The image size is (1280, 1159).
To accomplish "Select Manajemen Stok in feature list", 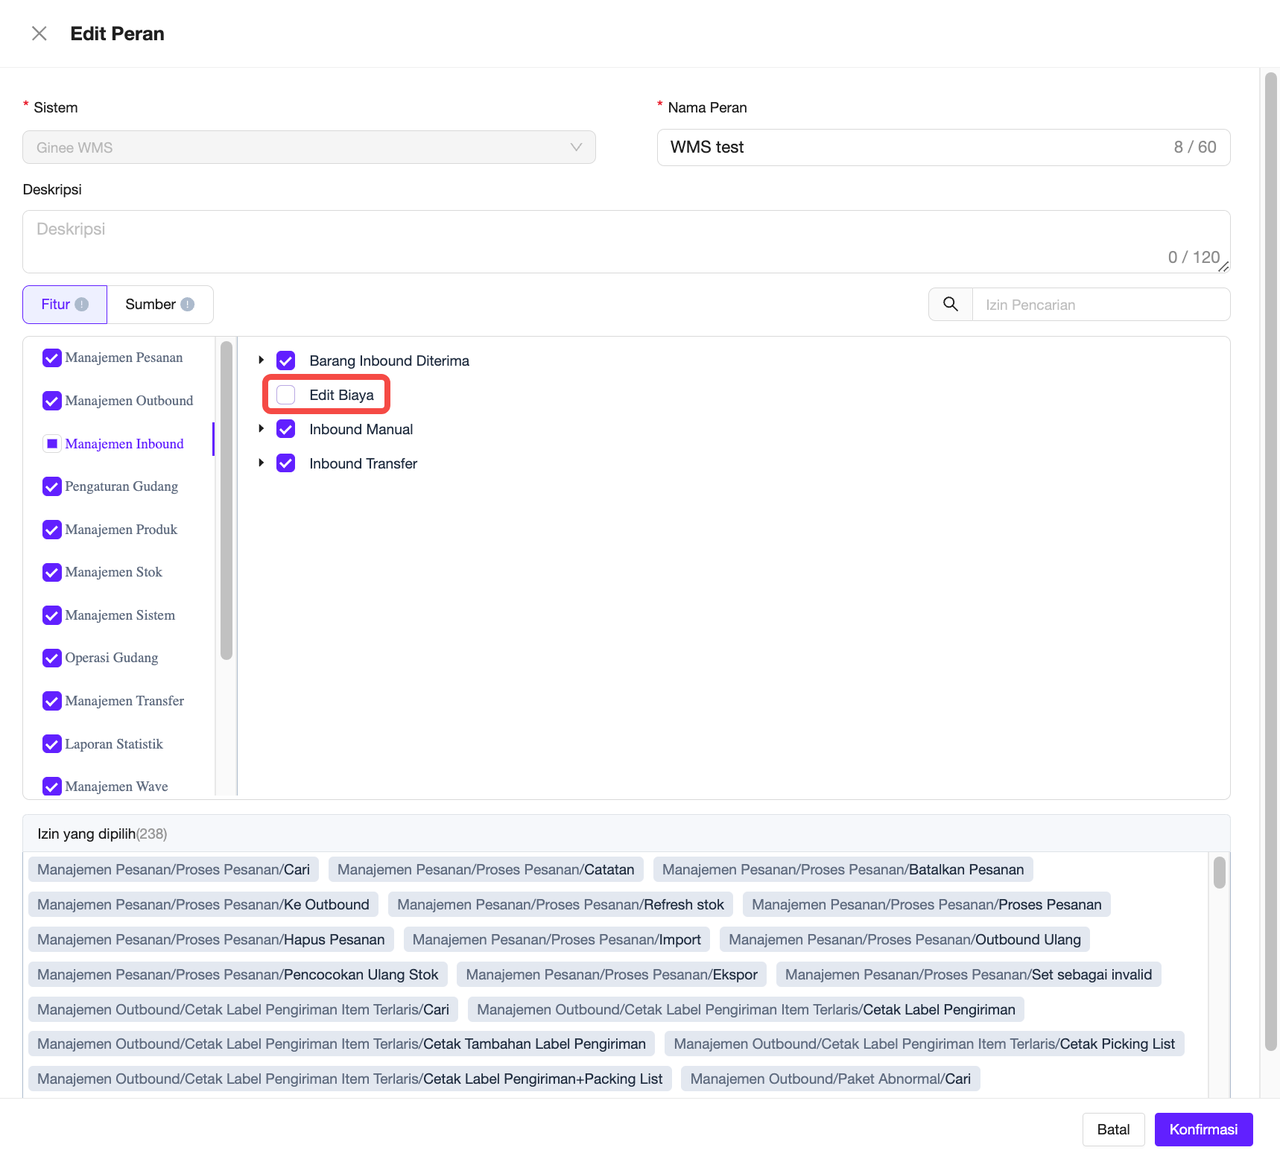I will point(113,572).
